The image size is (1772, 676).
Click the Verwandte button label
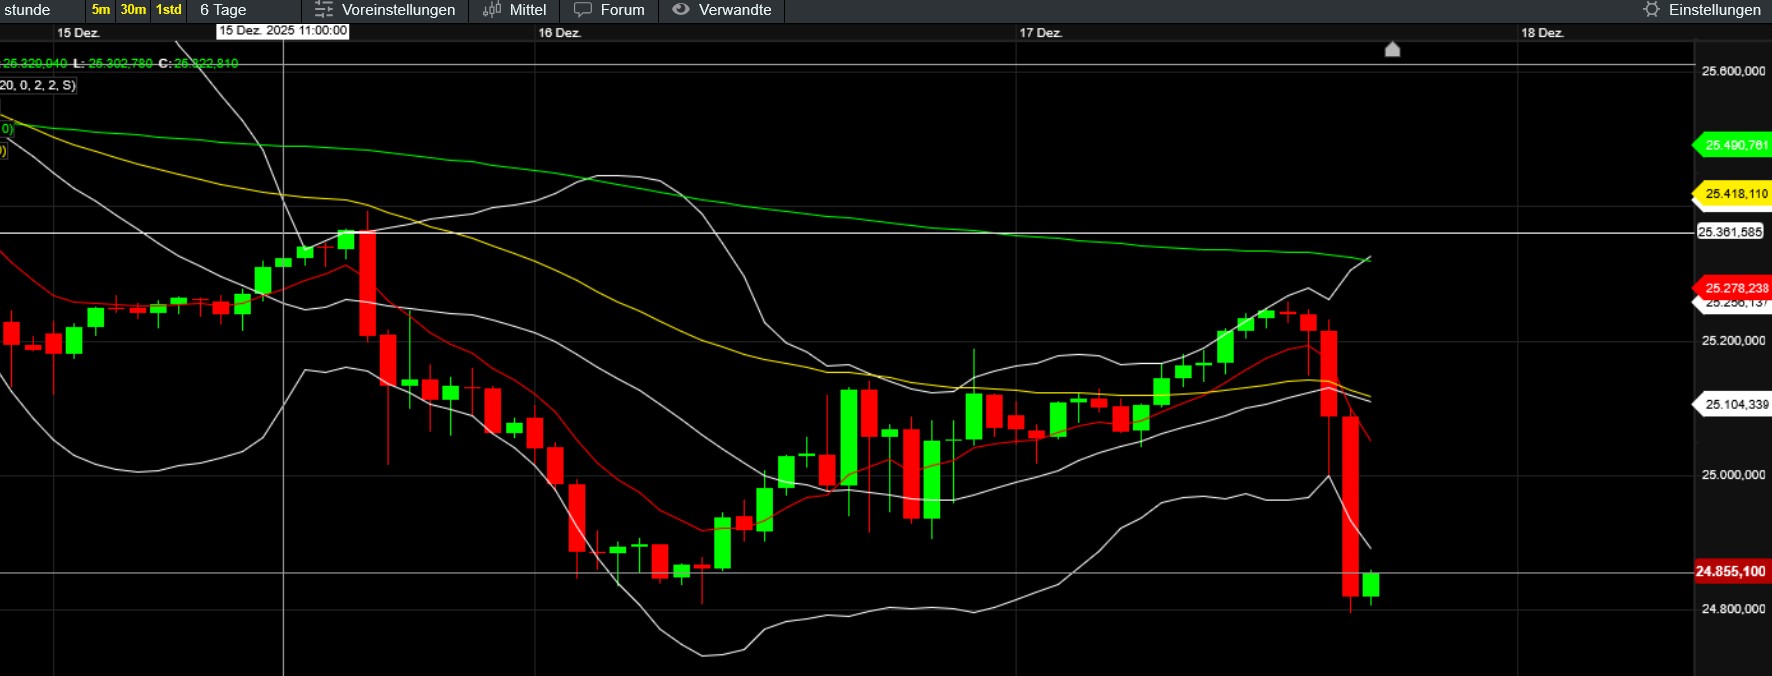(735, 10)
